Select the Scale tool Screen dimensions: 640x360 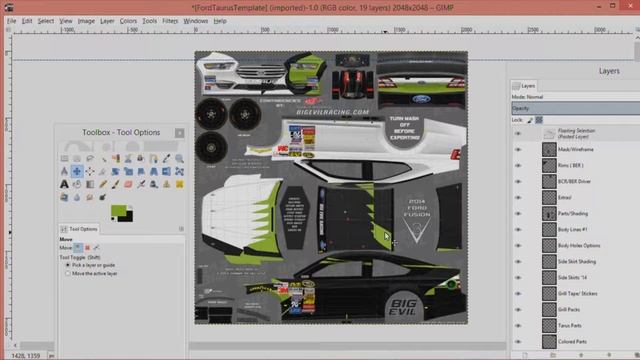128,171
